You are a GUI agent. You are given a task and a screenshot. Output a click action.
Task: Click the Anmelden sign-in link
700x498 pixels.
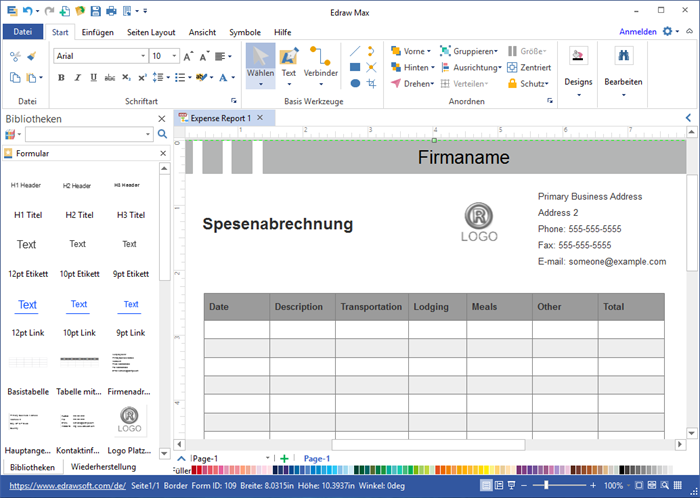(638, 32)
